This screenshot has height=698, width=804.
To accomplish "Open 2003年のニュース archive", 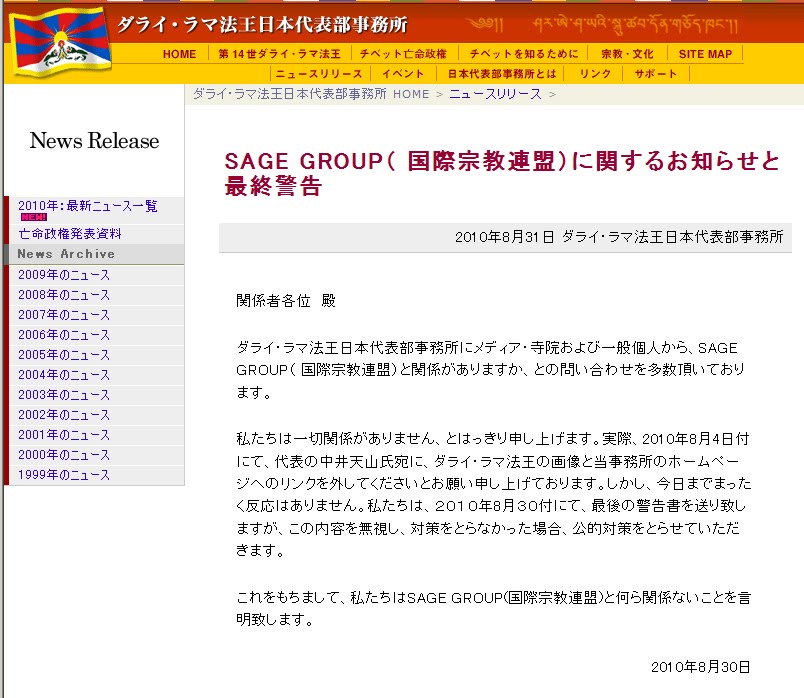I will click(x=64, y=395).
